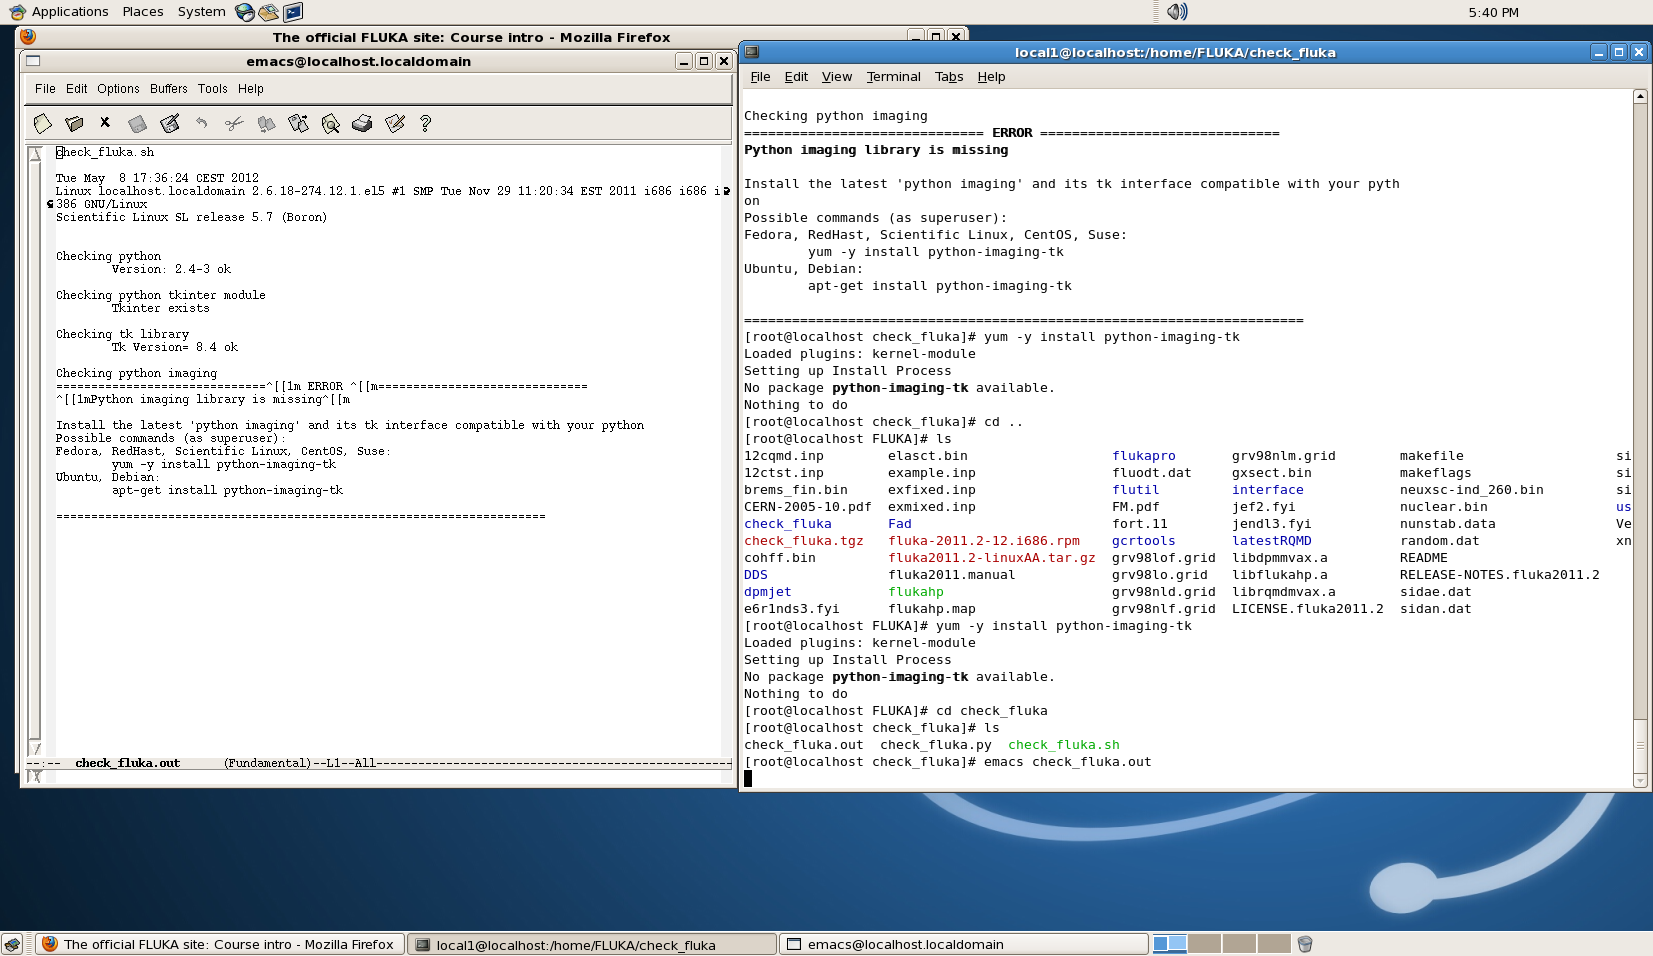The image size is (1653, 956).
Task: Open the Emacs Help menu
Action: coord(251,89)
